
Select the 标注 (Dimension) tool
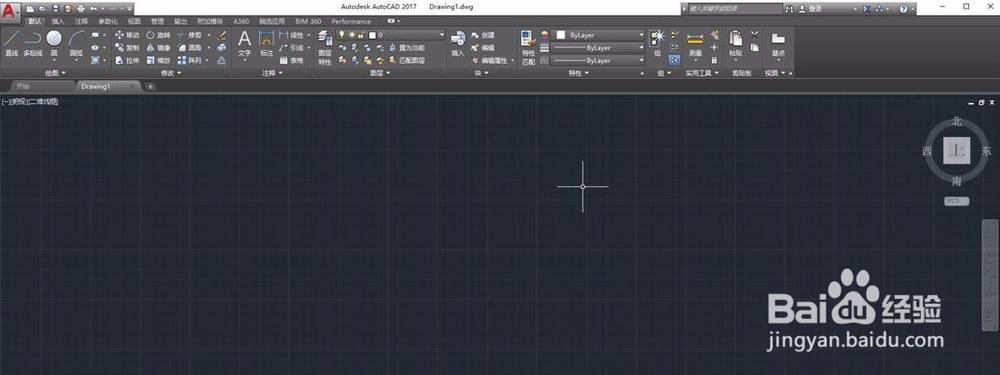(x=267, y=43)
